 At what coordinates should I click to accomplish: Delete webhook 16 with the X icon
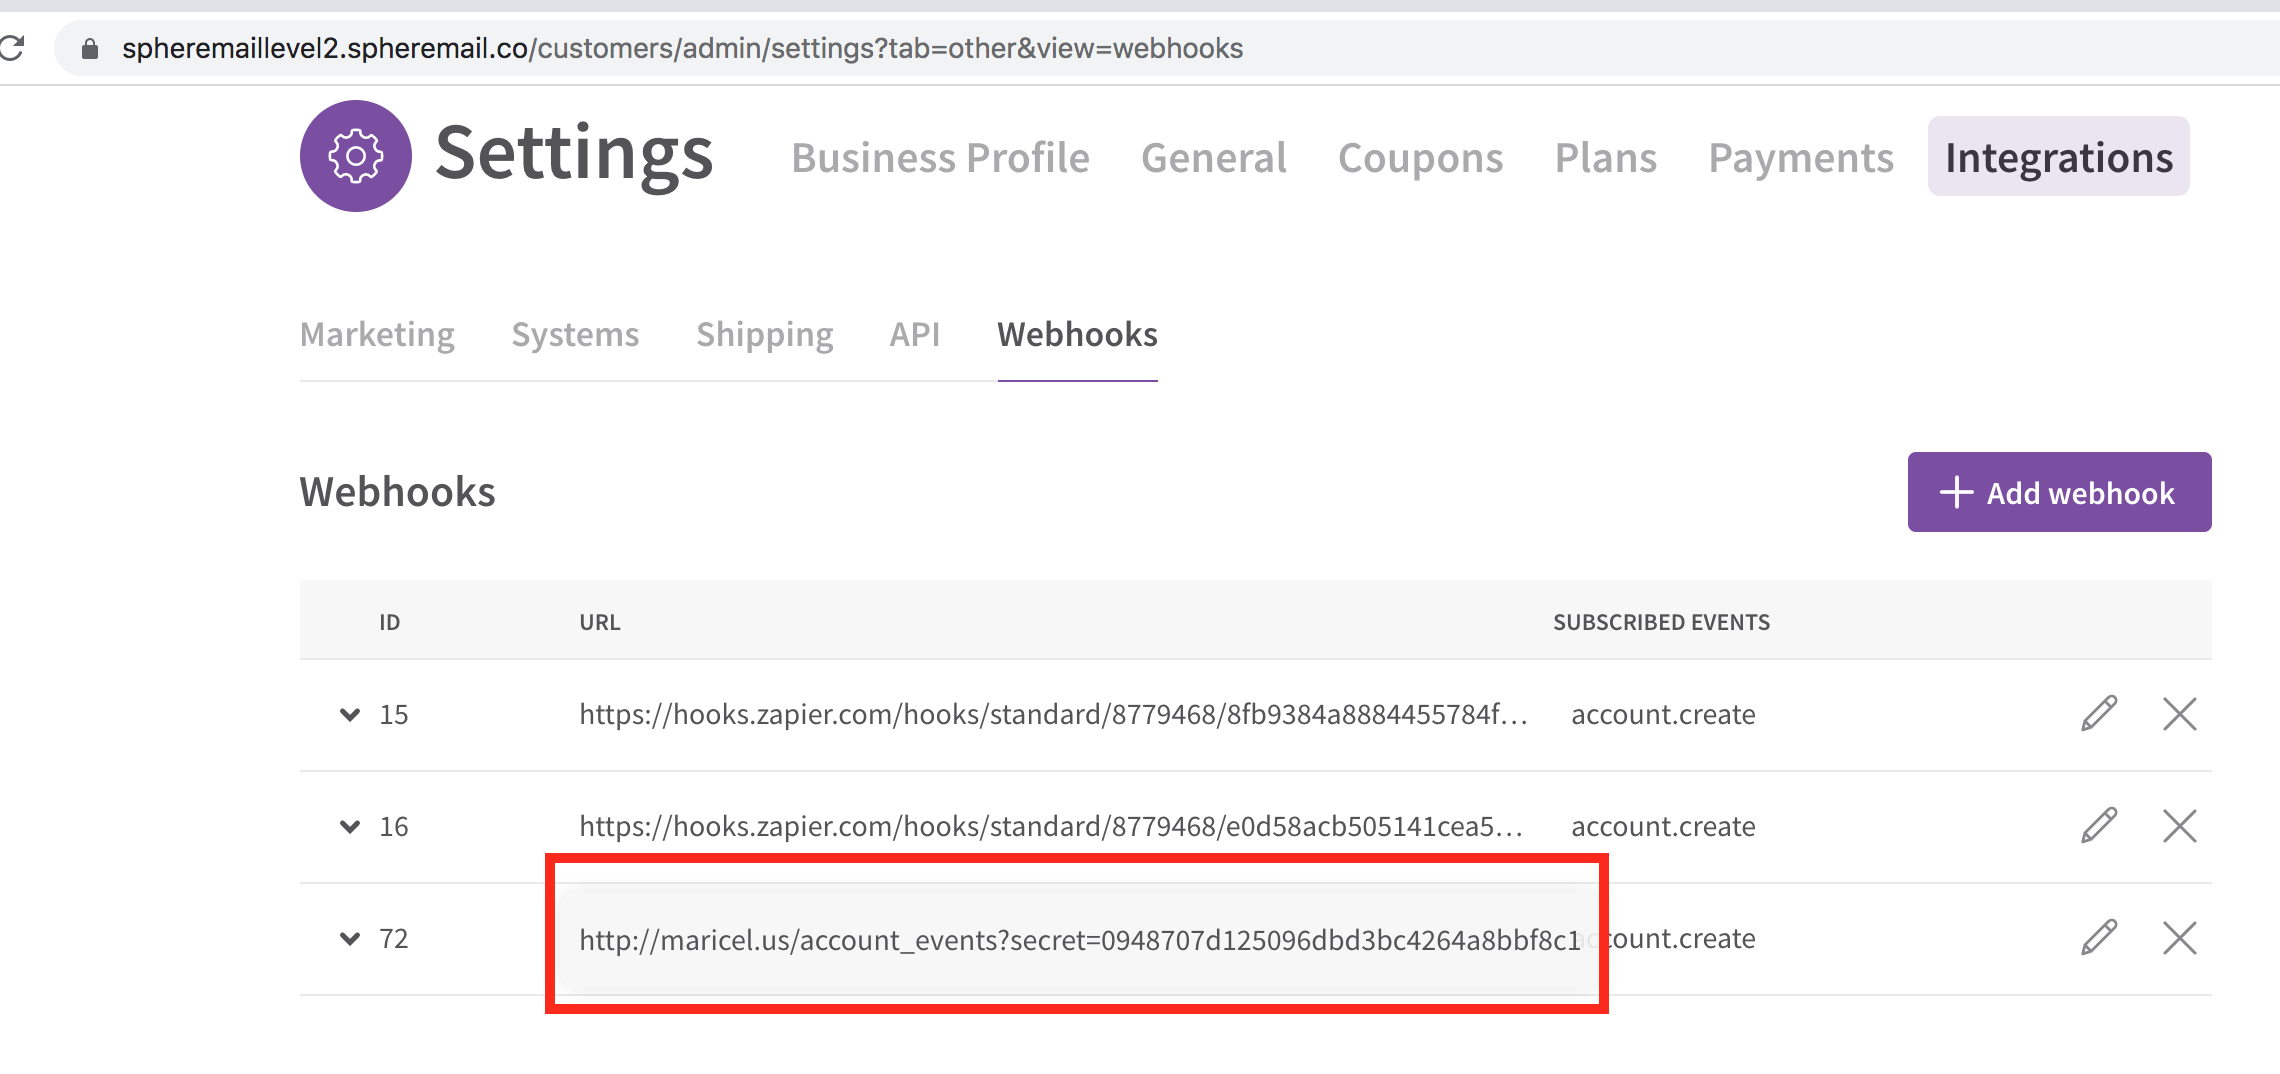tap(2180, 826)
